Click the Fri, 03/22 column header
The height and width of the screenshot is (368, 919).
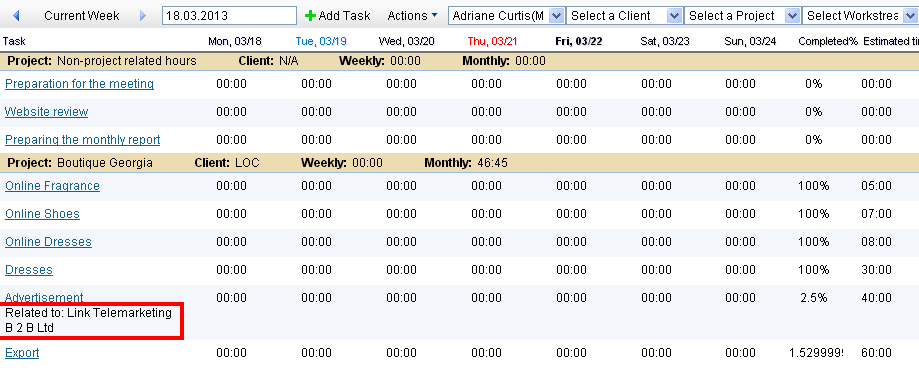(x=579, y=42)
